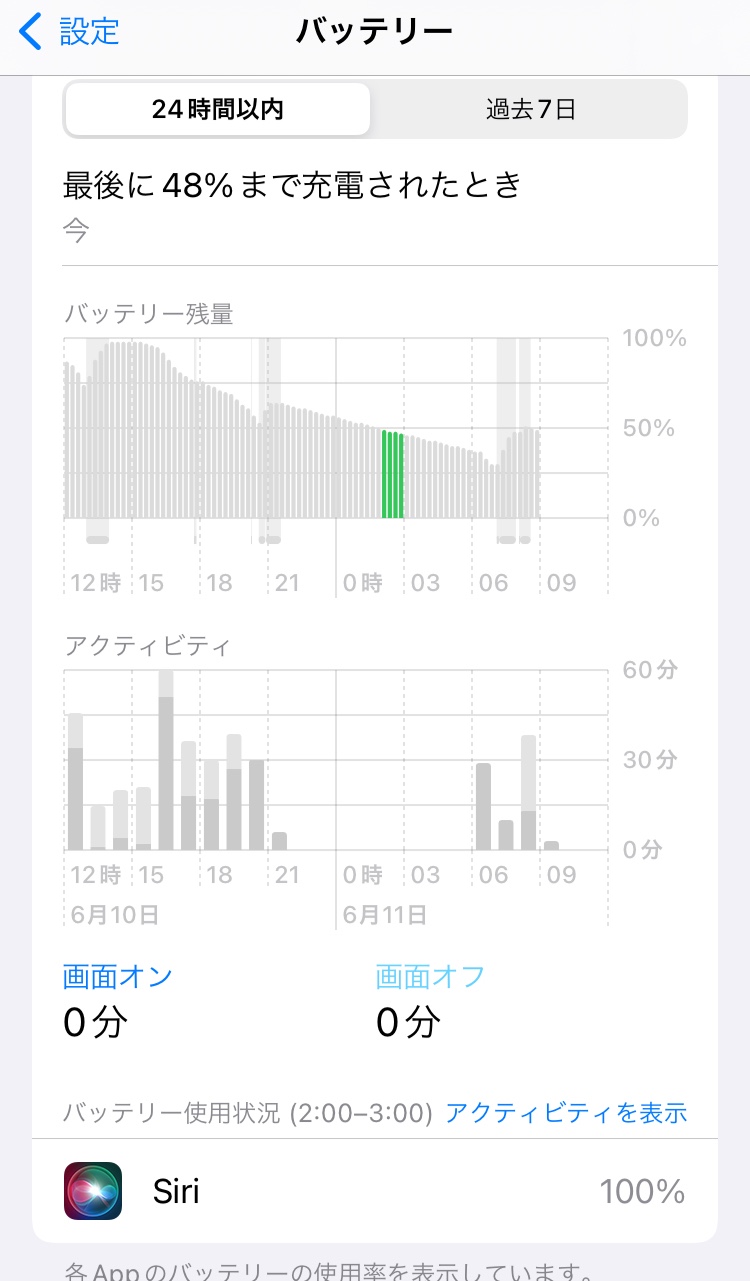This screenshot has width=750, height=1281.
Task: Go back to 設定
Action: (88, 31)
